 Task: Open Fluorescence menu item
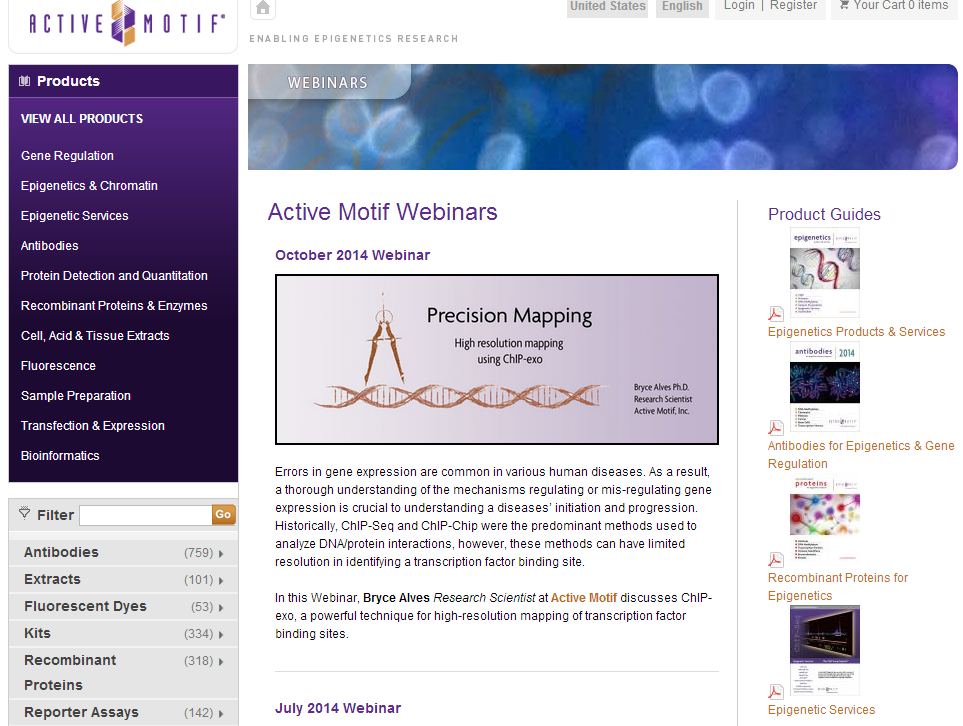point(58,365)
